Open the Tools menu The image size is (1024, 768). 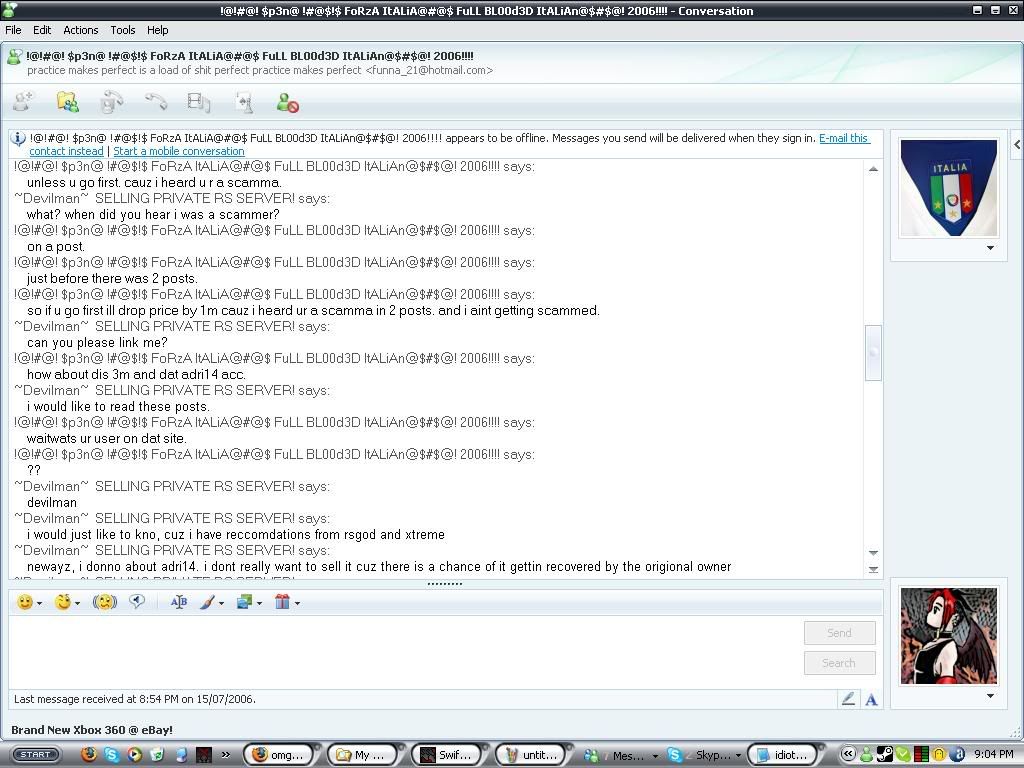[123, 30]
